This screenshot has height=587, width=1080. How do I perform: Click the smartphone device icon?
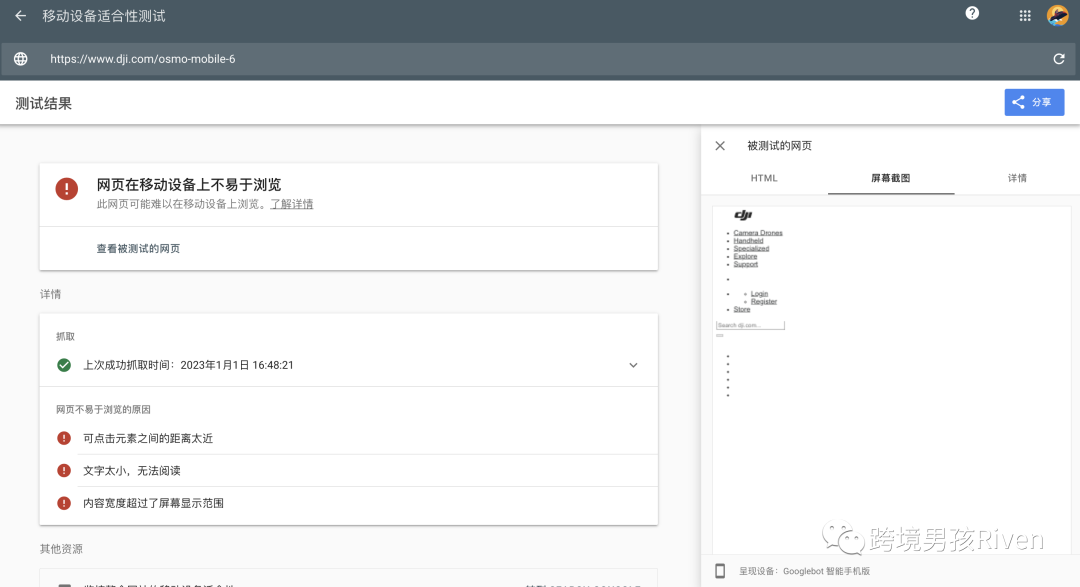(720, 571)
